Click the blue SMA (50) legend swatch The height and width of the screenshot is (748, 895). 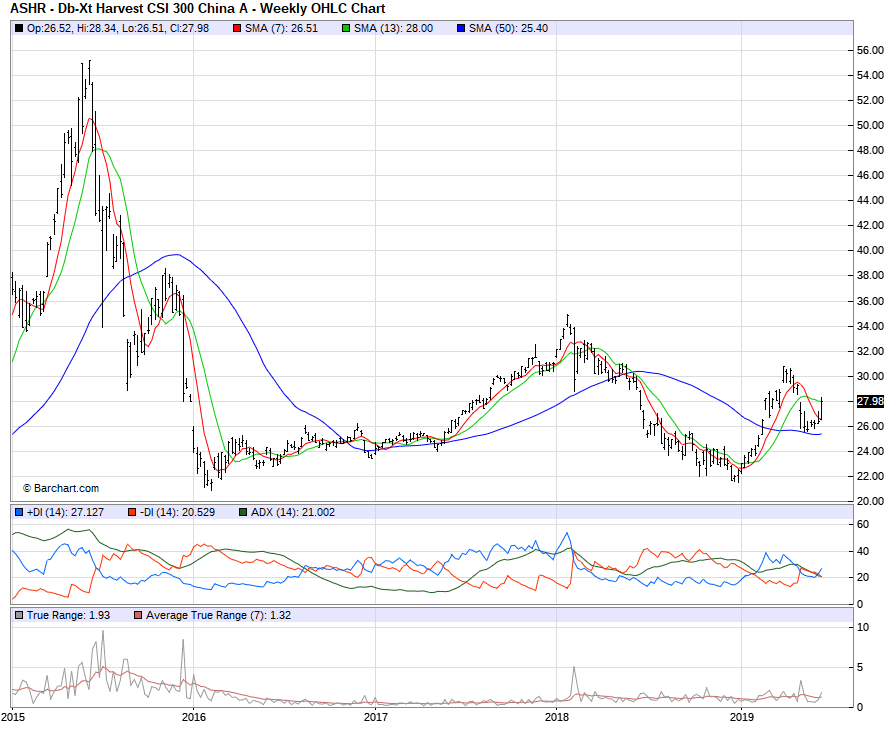coord(461,28)
